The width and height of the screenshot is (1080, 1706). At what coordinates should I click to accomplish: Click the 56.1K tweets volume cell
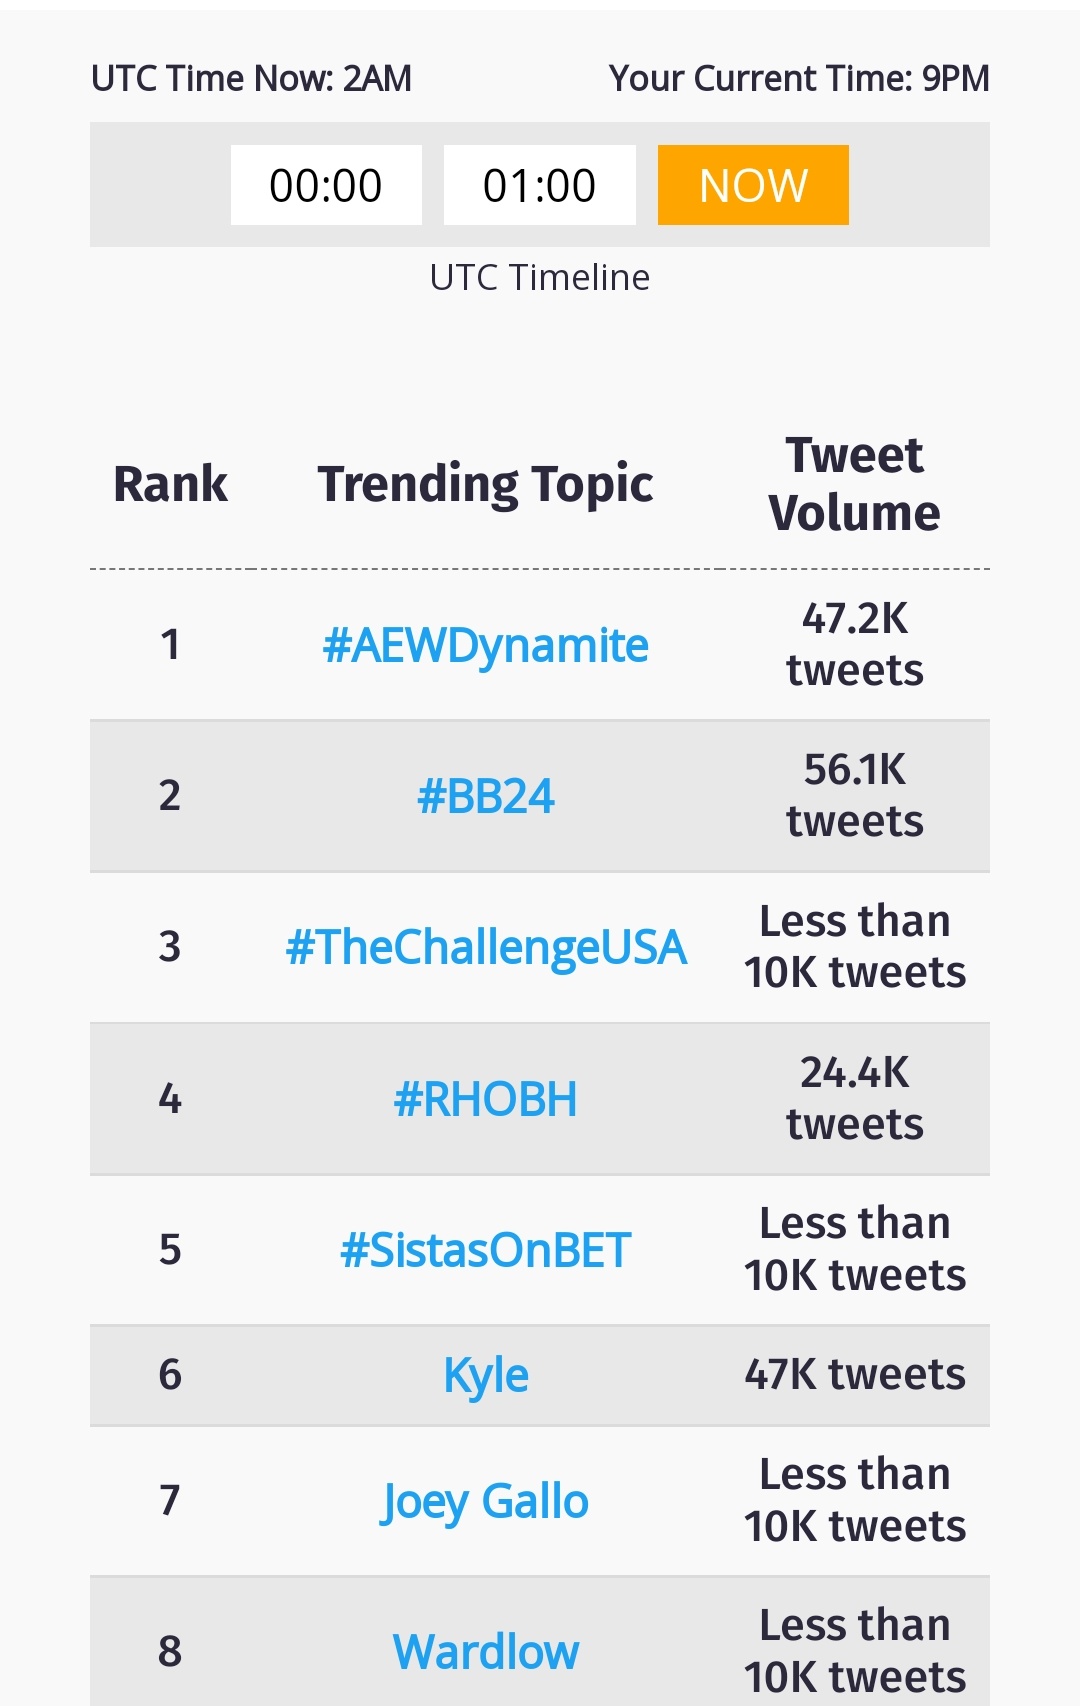855,796
